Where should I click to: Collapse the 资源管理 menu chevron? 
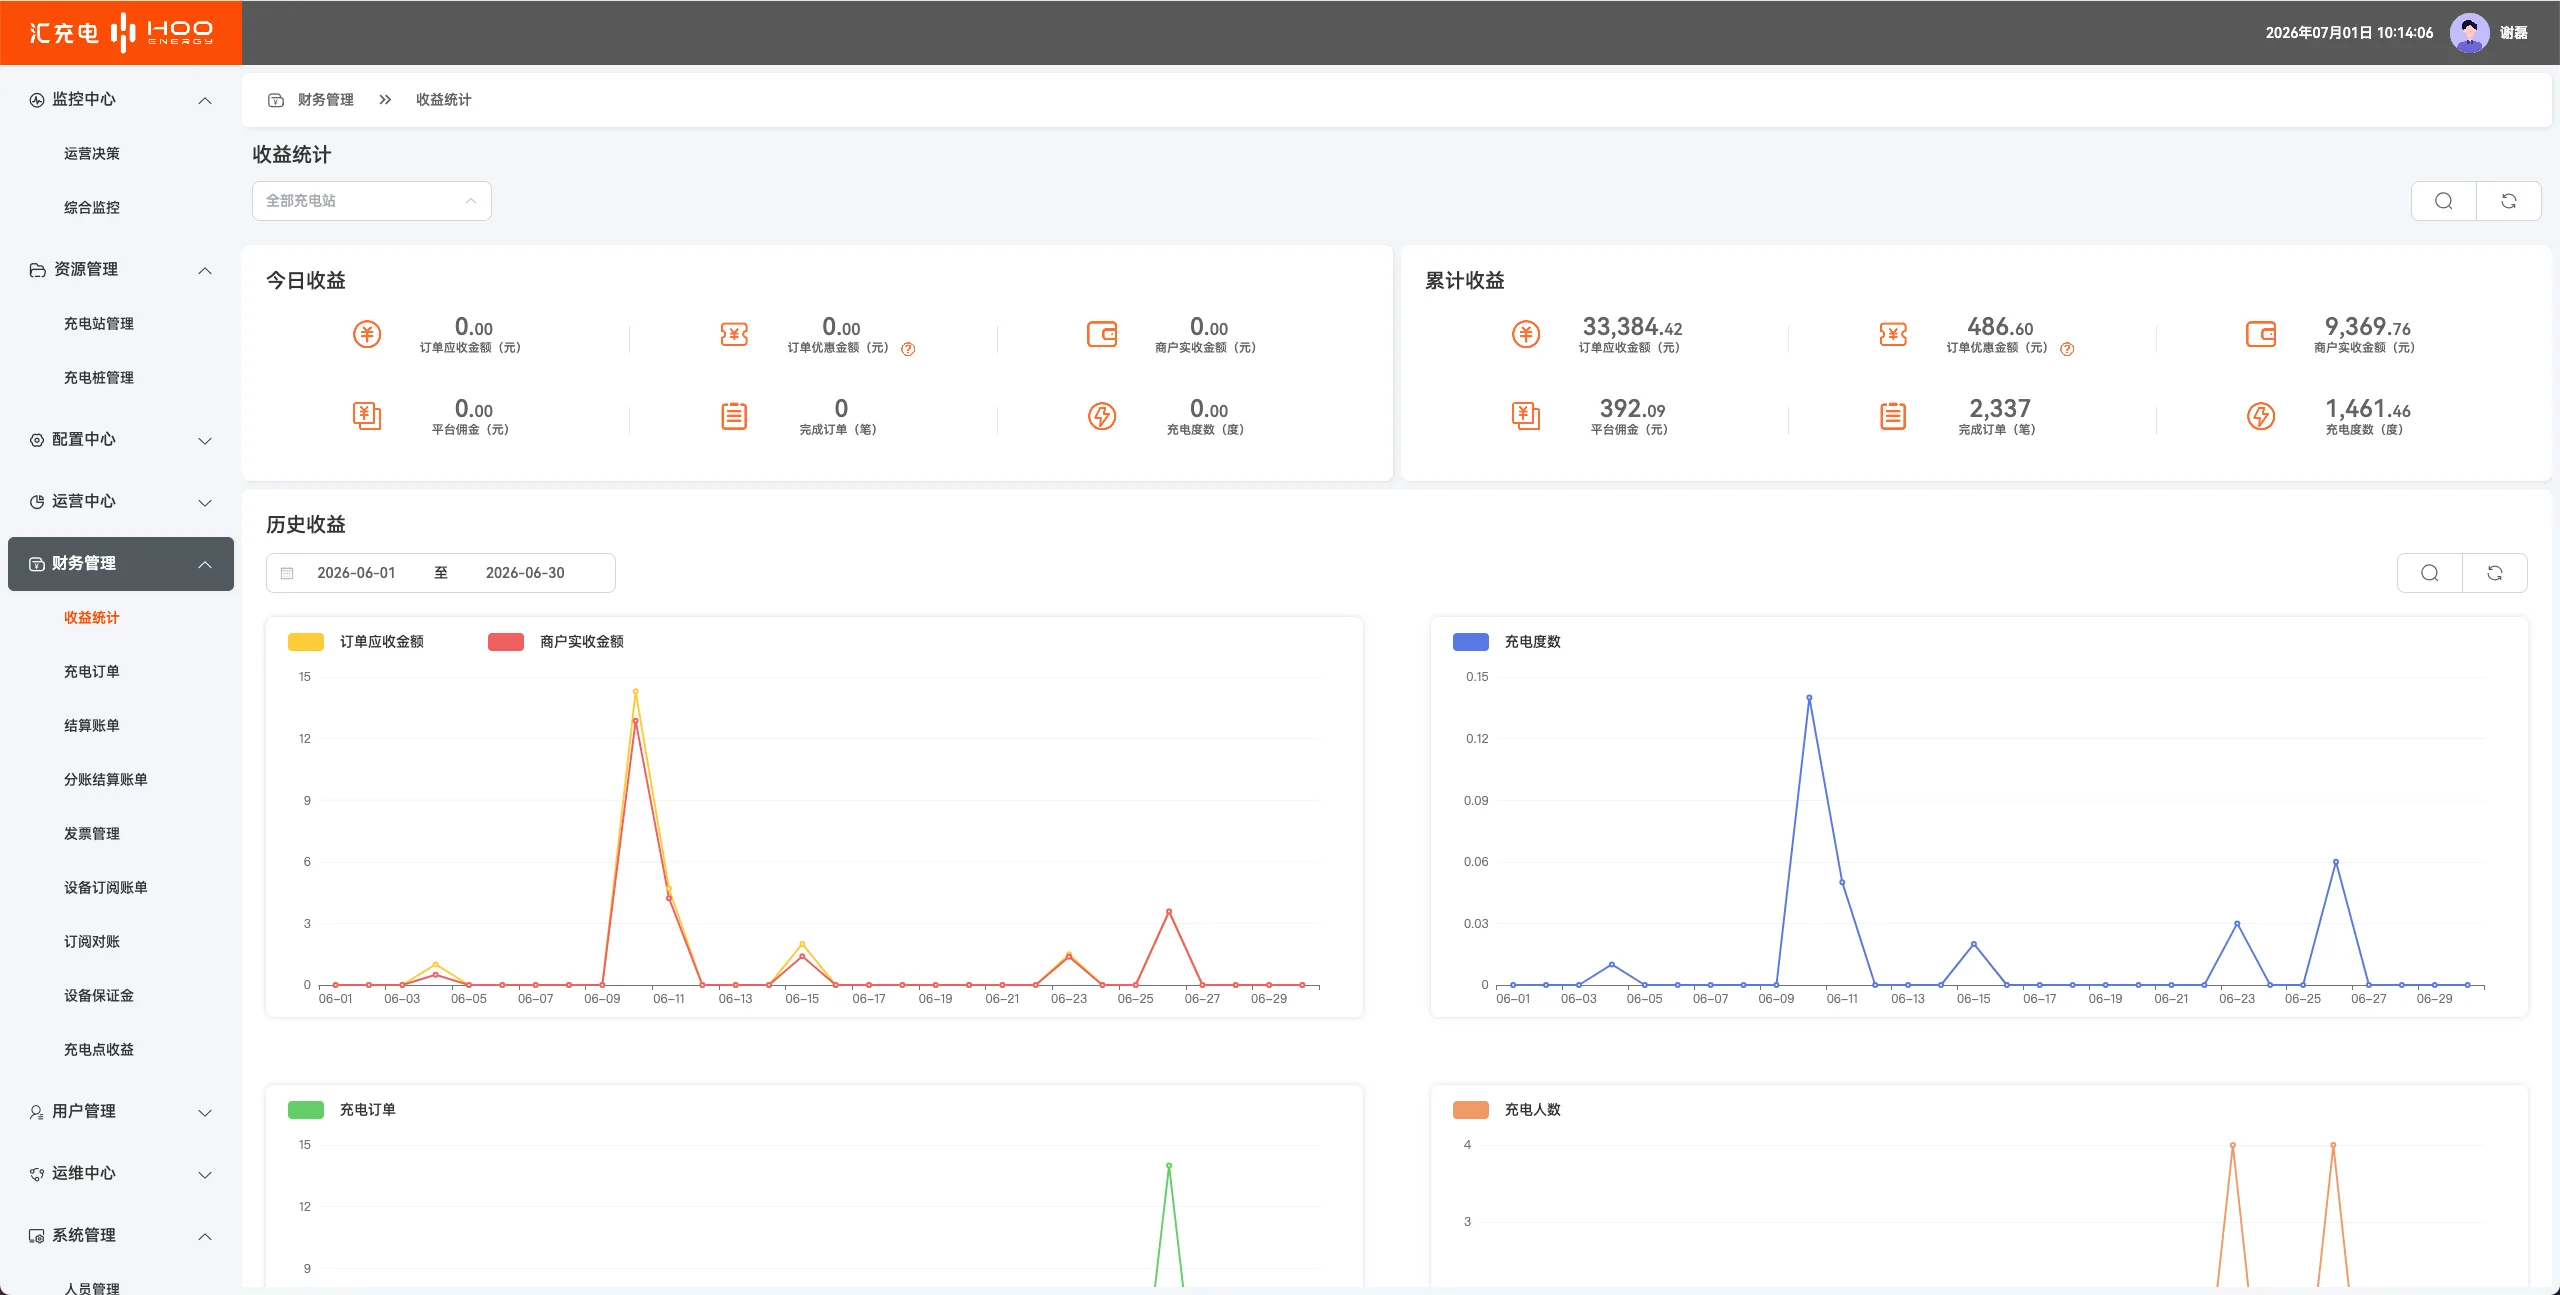[x=205, y=270]
